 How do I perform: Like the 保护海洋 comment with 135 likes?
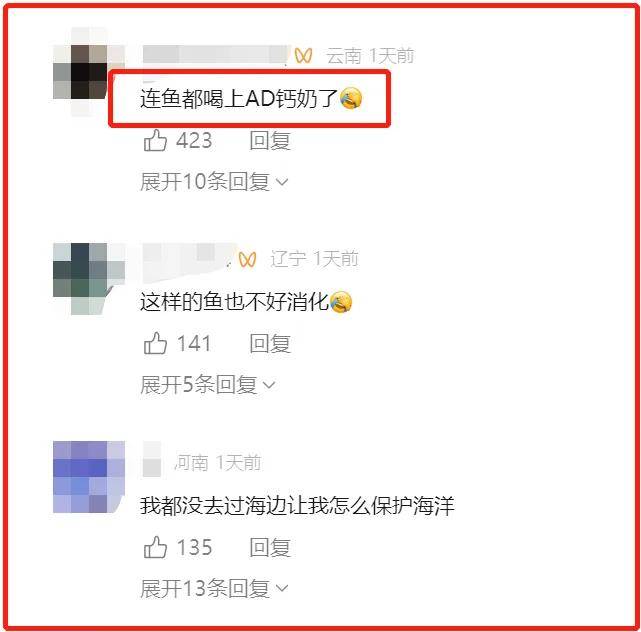[x=155, y=547]
